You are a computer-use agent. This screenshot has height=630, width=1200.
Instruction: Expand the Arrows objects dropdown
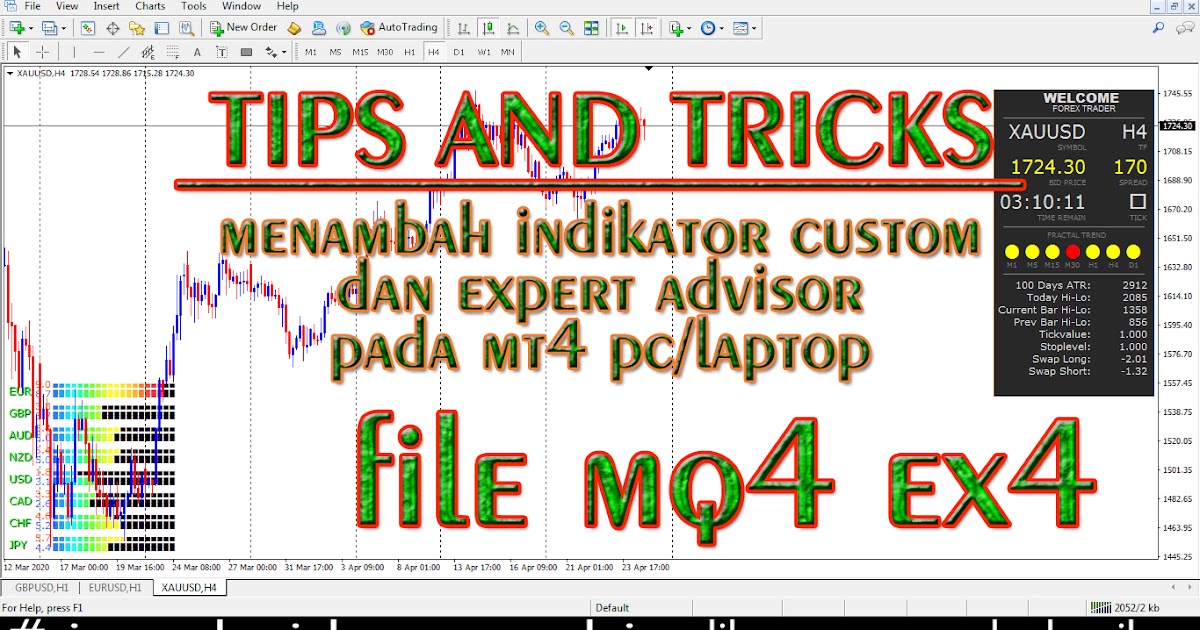(x=284, y=52)
